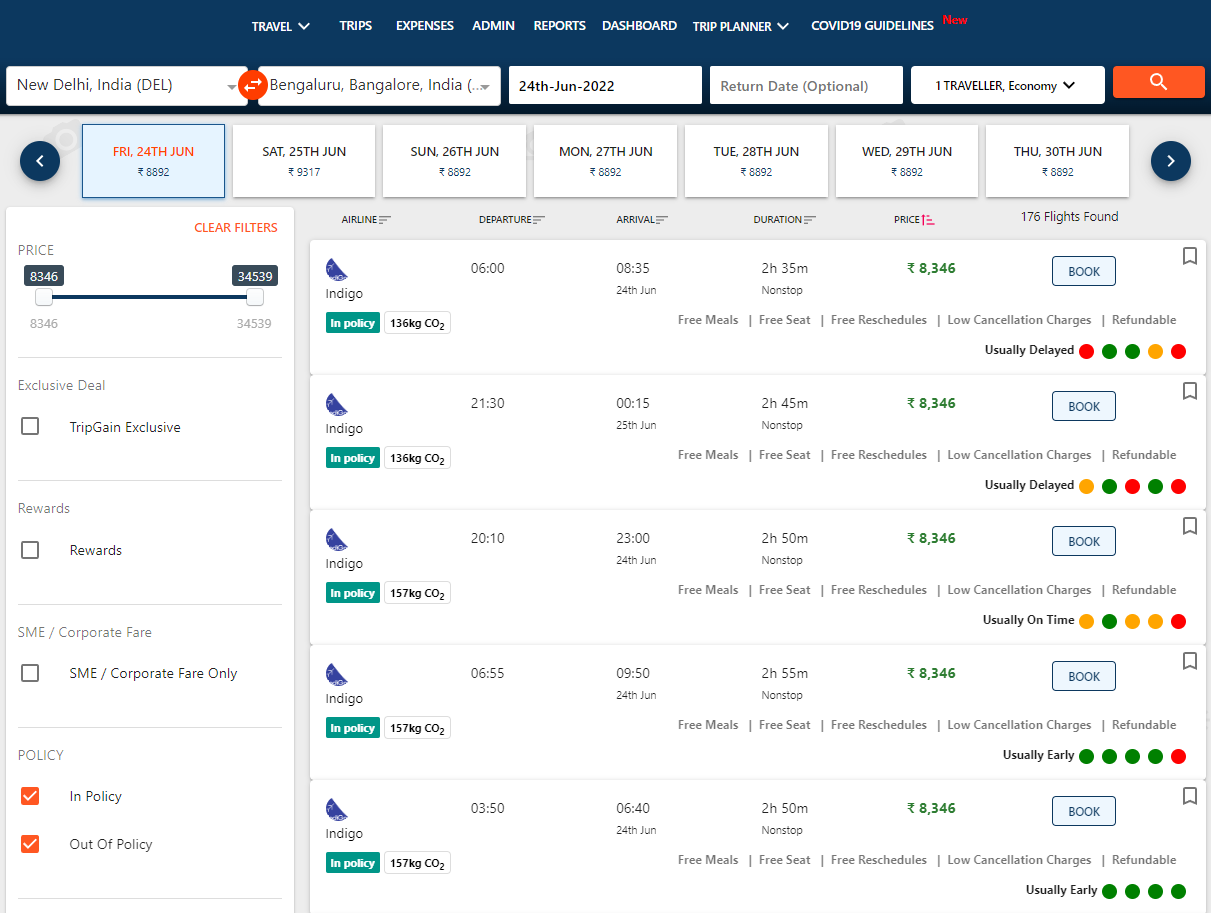Click maximum price slider handle
The width and height of the screenshot is (1211, 913).
click(x=255, y=297)
